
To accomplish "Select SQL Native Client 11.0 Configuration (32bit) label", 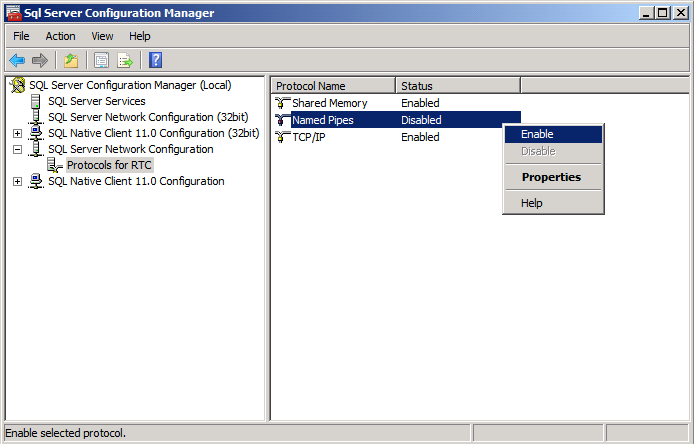I will 154,133.
